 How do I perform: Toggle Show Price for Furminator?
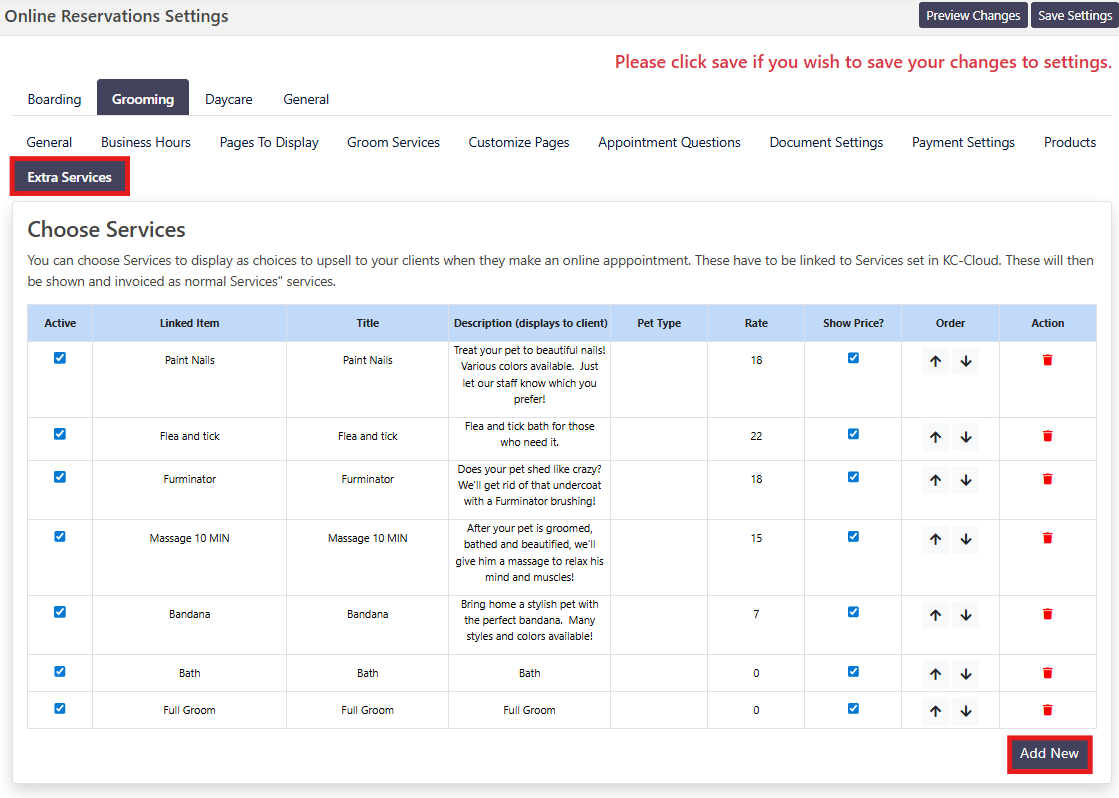[x=853, y=477]
